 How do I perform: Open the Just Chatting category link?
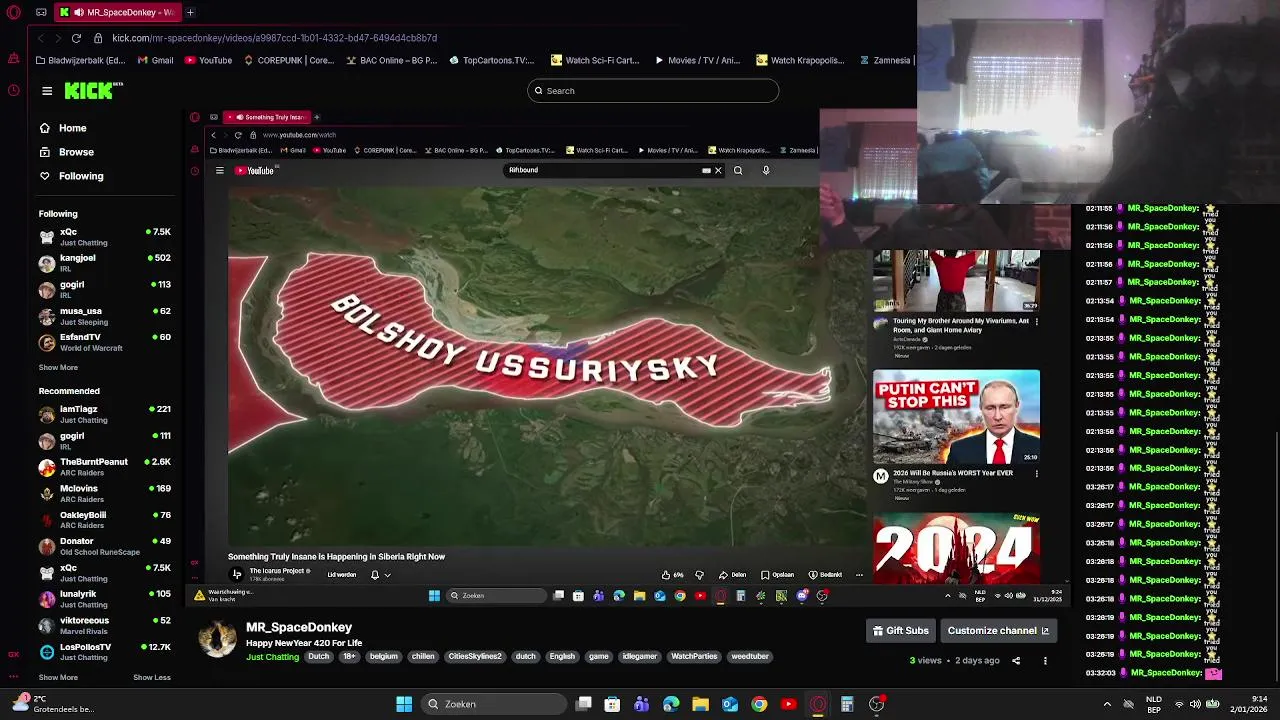272,657
